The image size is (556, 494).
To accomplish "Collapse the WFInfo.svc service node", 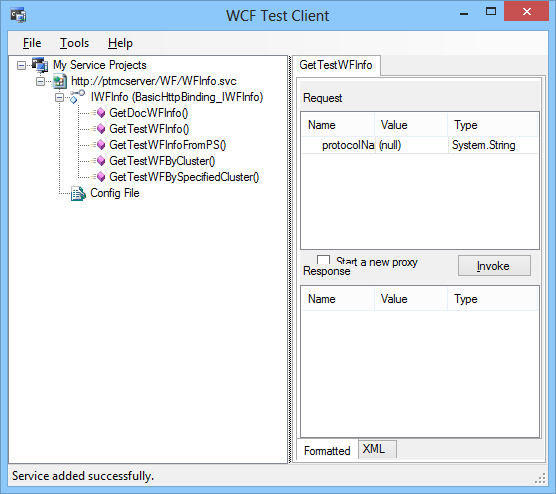I will tap(40, 82).
